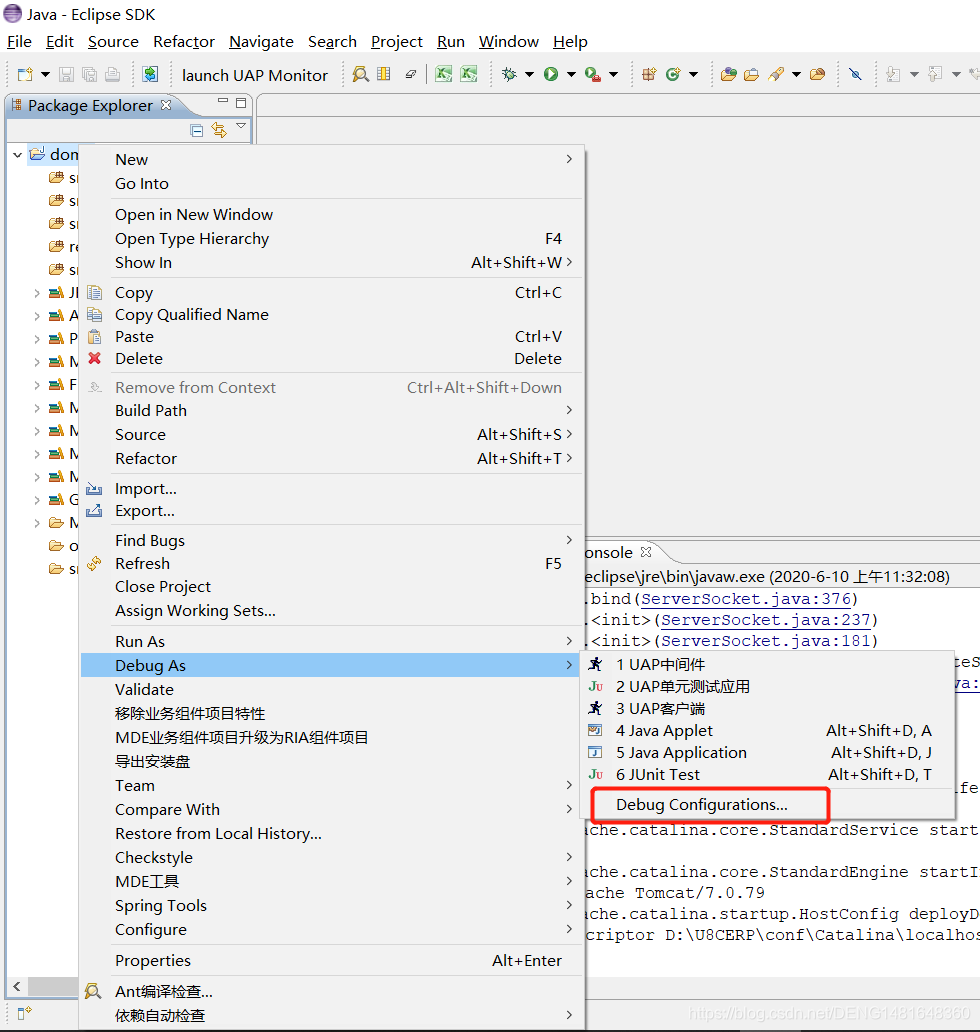Open the Navigate menu
The height and width of the screenshot is (1032, 980).
point(261,41)
